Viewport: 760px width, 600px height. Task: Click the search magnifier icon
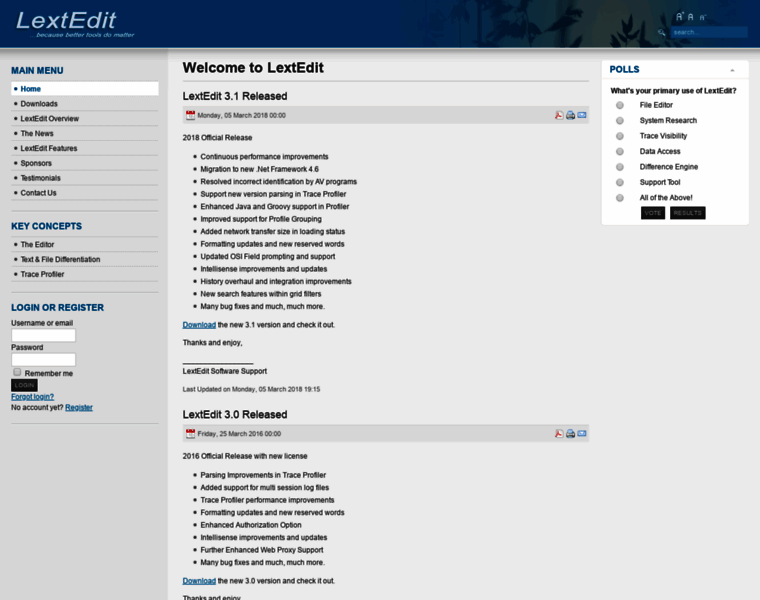point(662,32)
